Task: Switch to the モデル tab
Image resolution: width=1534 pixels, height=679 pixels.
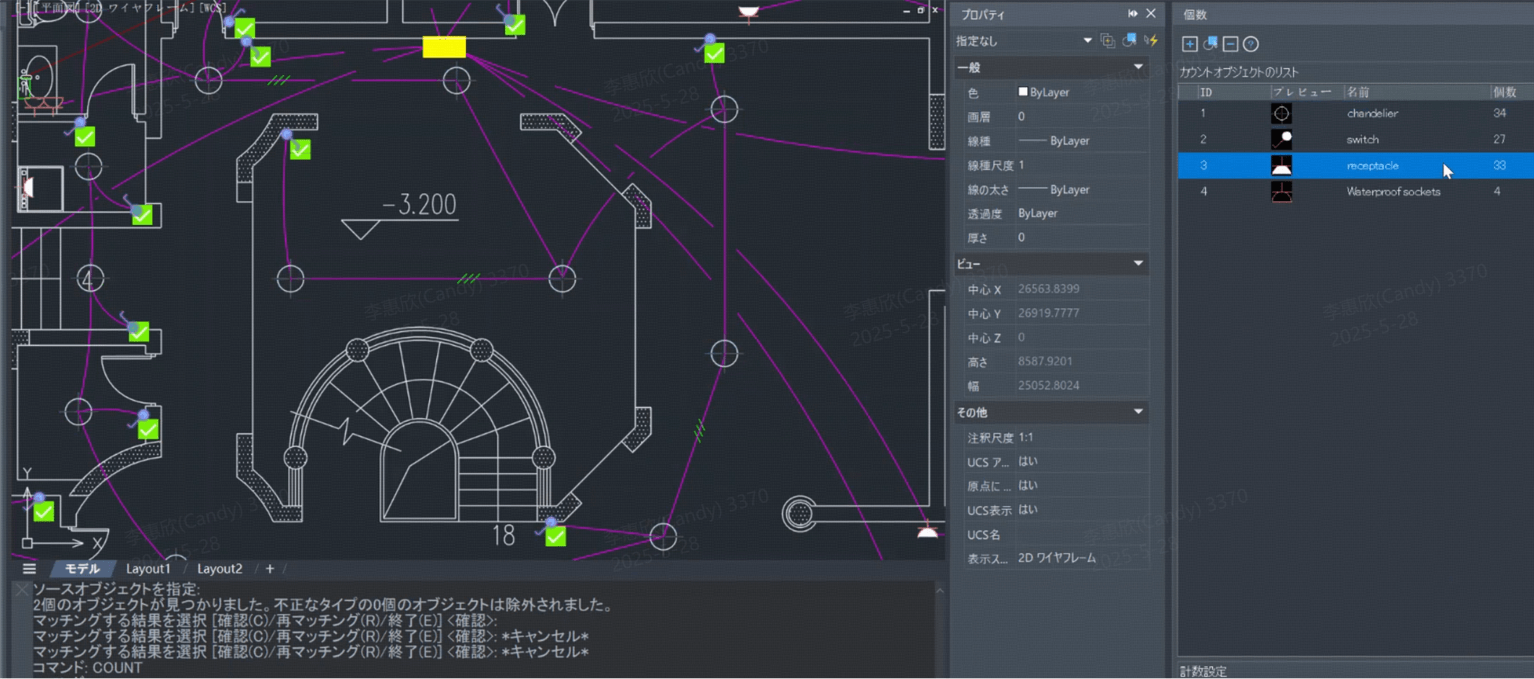Action: 82,569
